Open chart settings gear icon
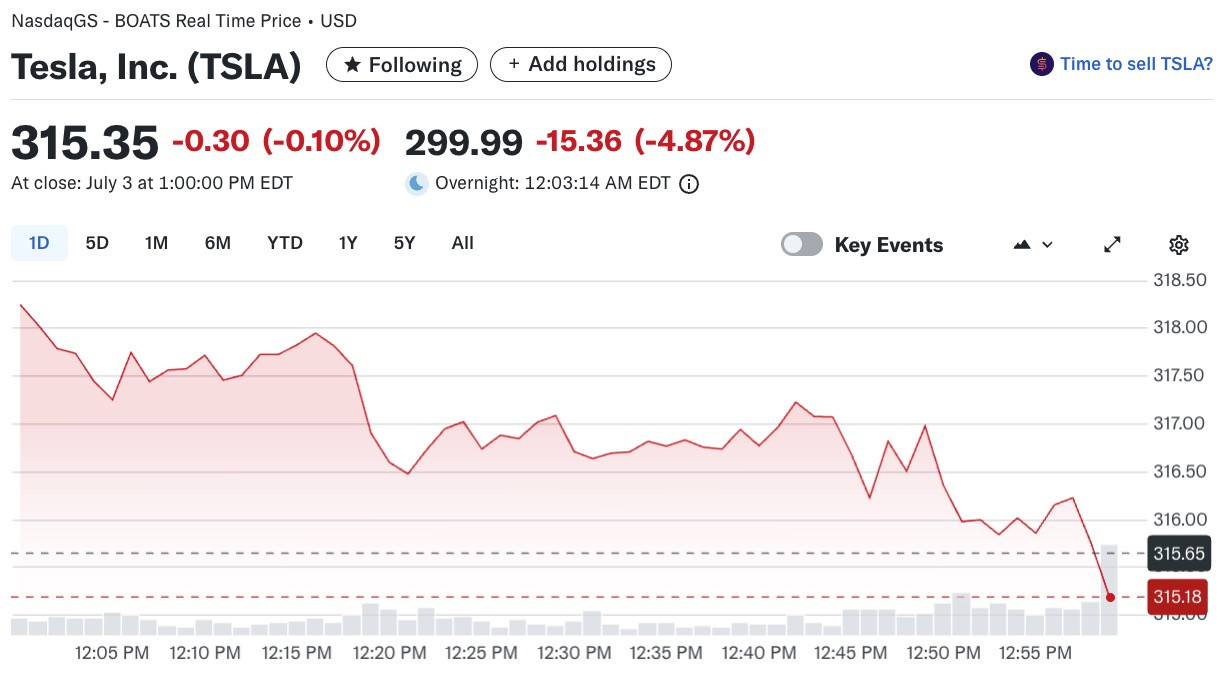The image size is (1226, 683). tap(1178, 245)
